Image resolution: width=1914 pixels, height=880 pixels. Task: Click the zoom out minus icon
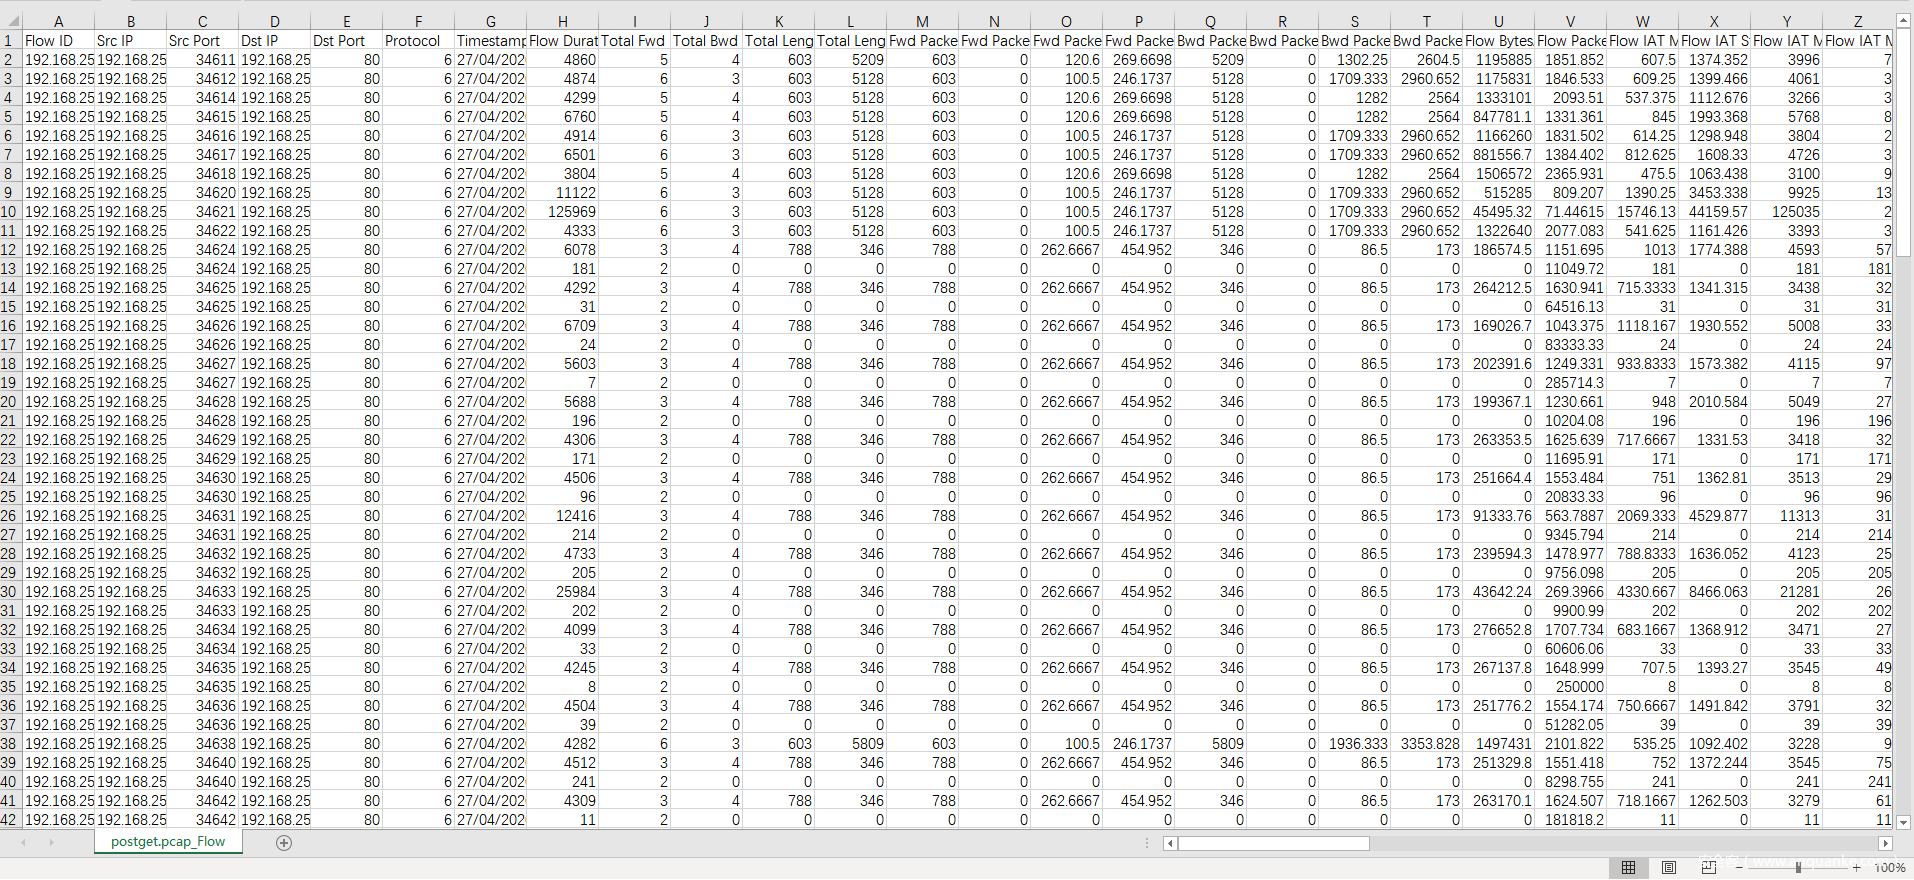point(1740,867)
